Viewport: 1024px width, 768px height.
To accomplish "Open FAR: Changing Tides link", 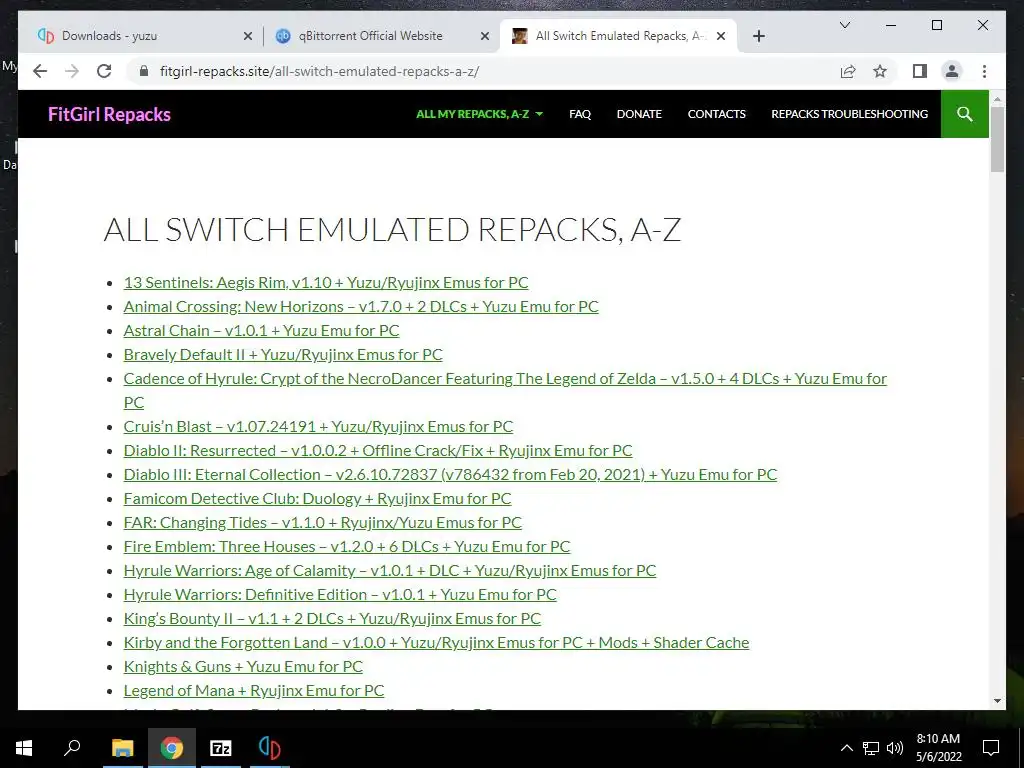I will [323, 523].
